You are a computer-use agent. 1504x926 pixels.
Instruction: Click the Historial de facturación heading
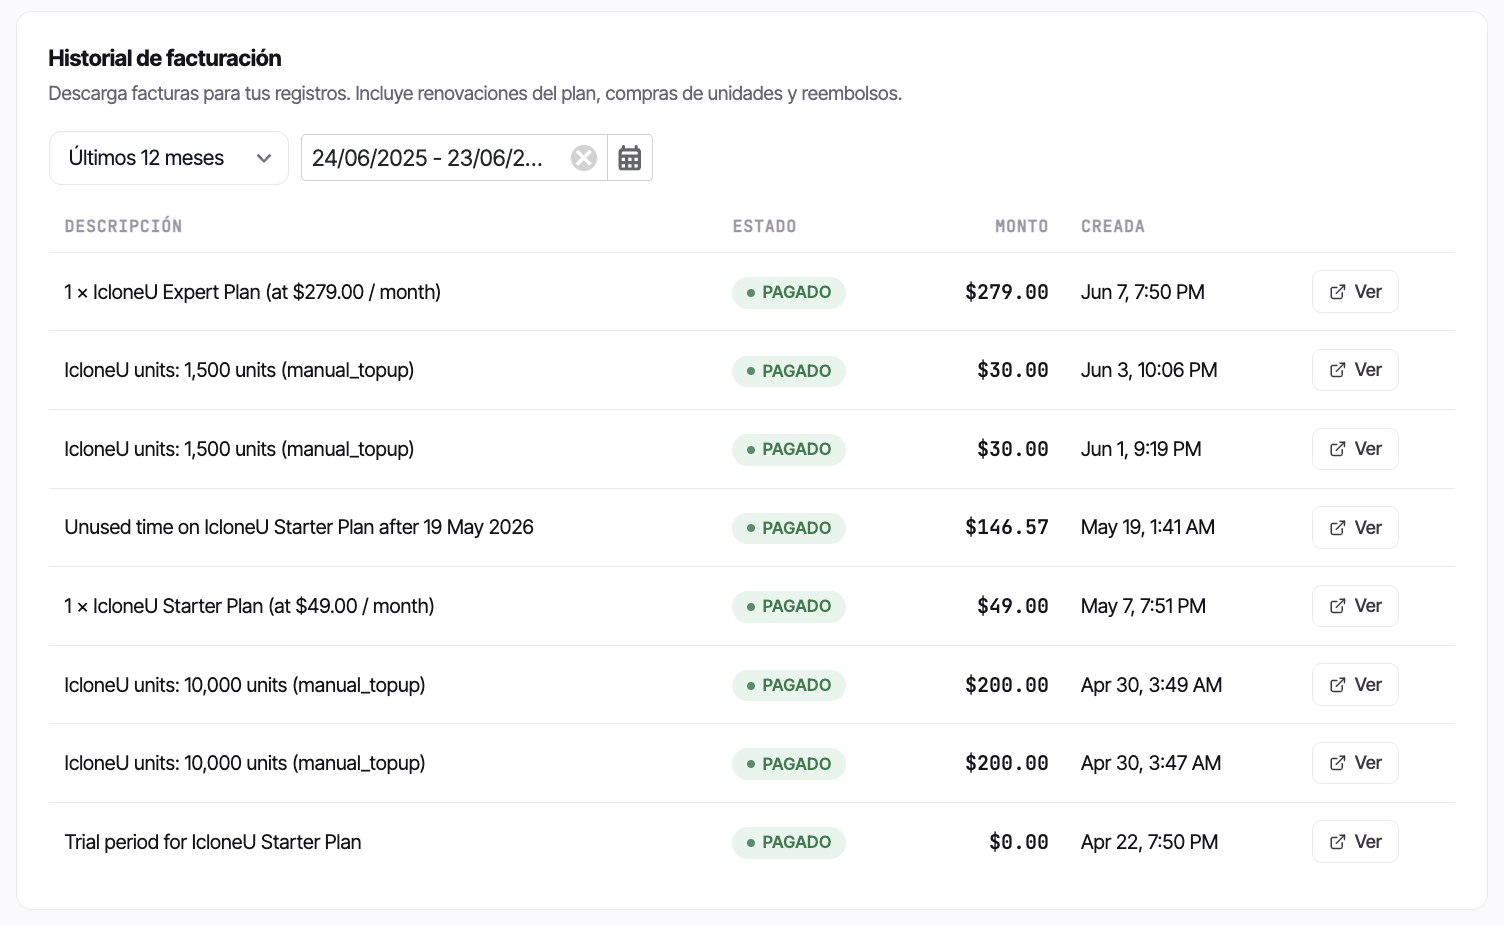tap(165, 58)
